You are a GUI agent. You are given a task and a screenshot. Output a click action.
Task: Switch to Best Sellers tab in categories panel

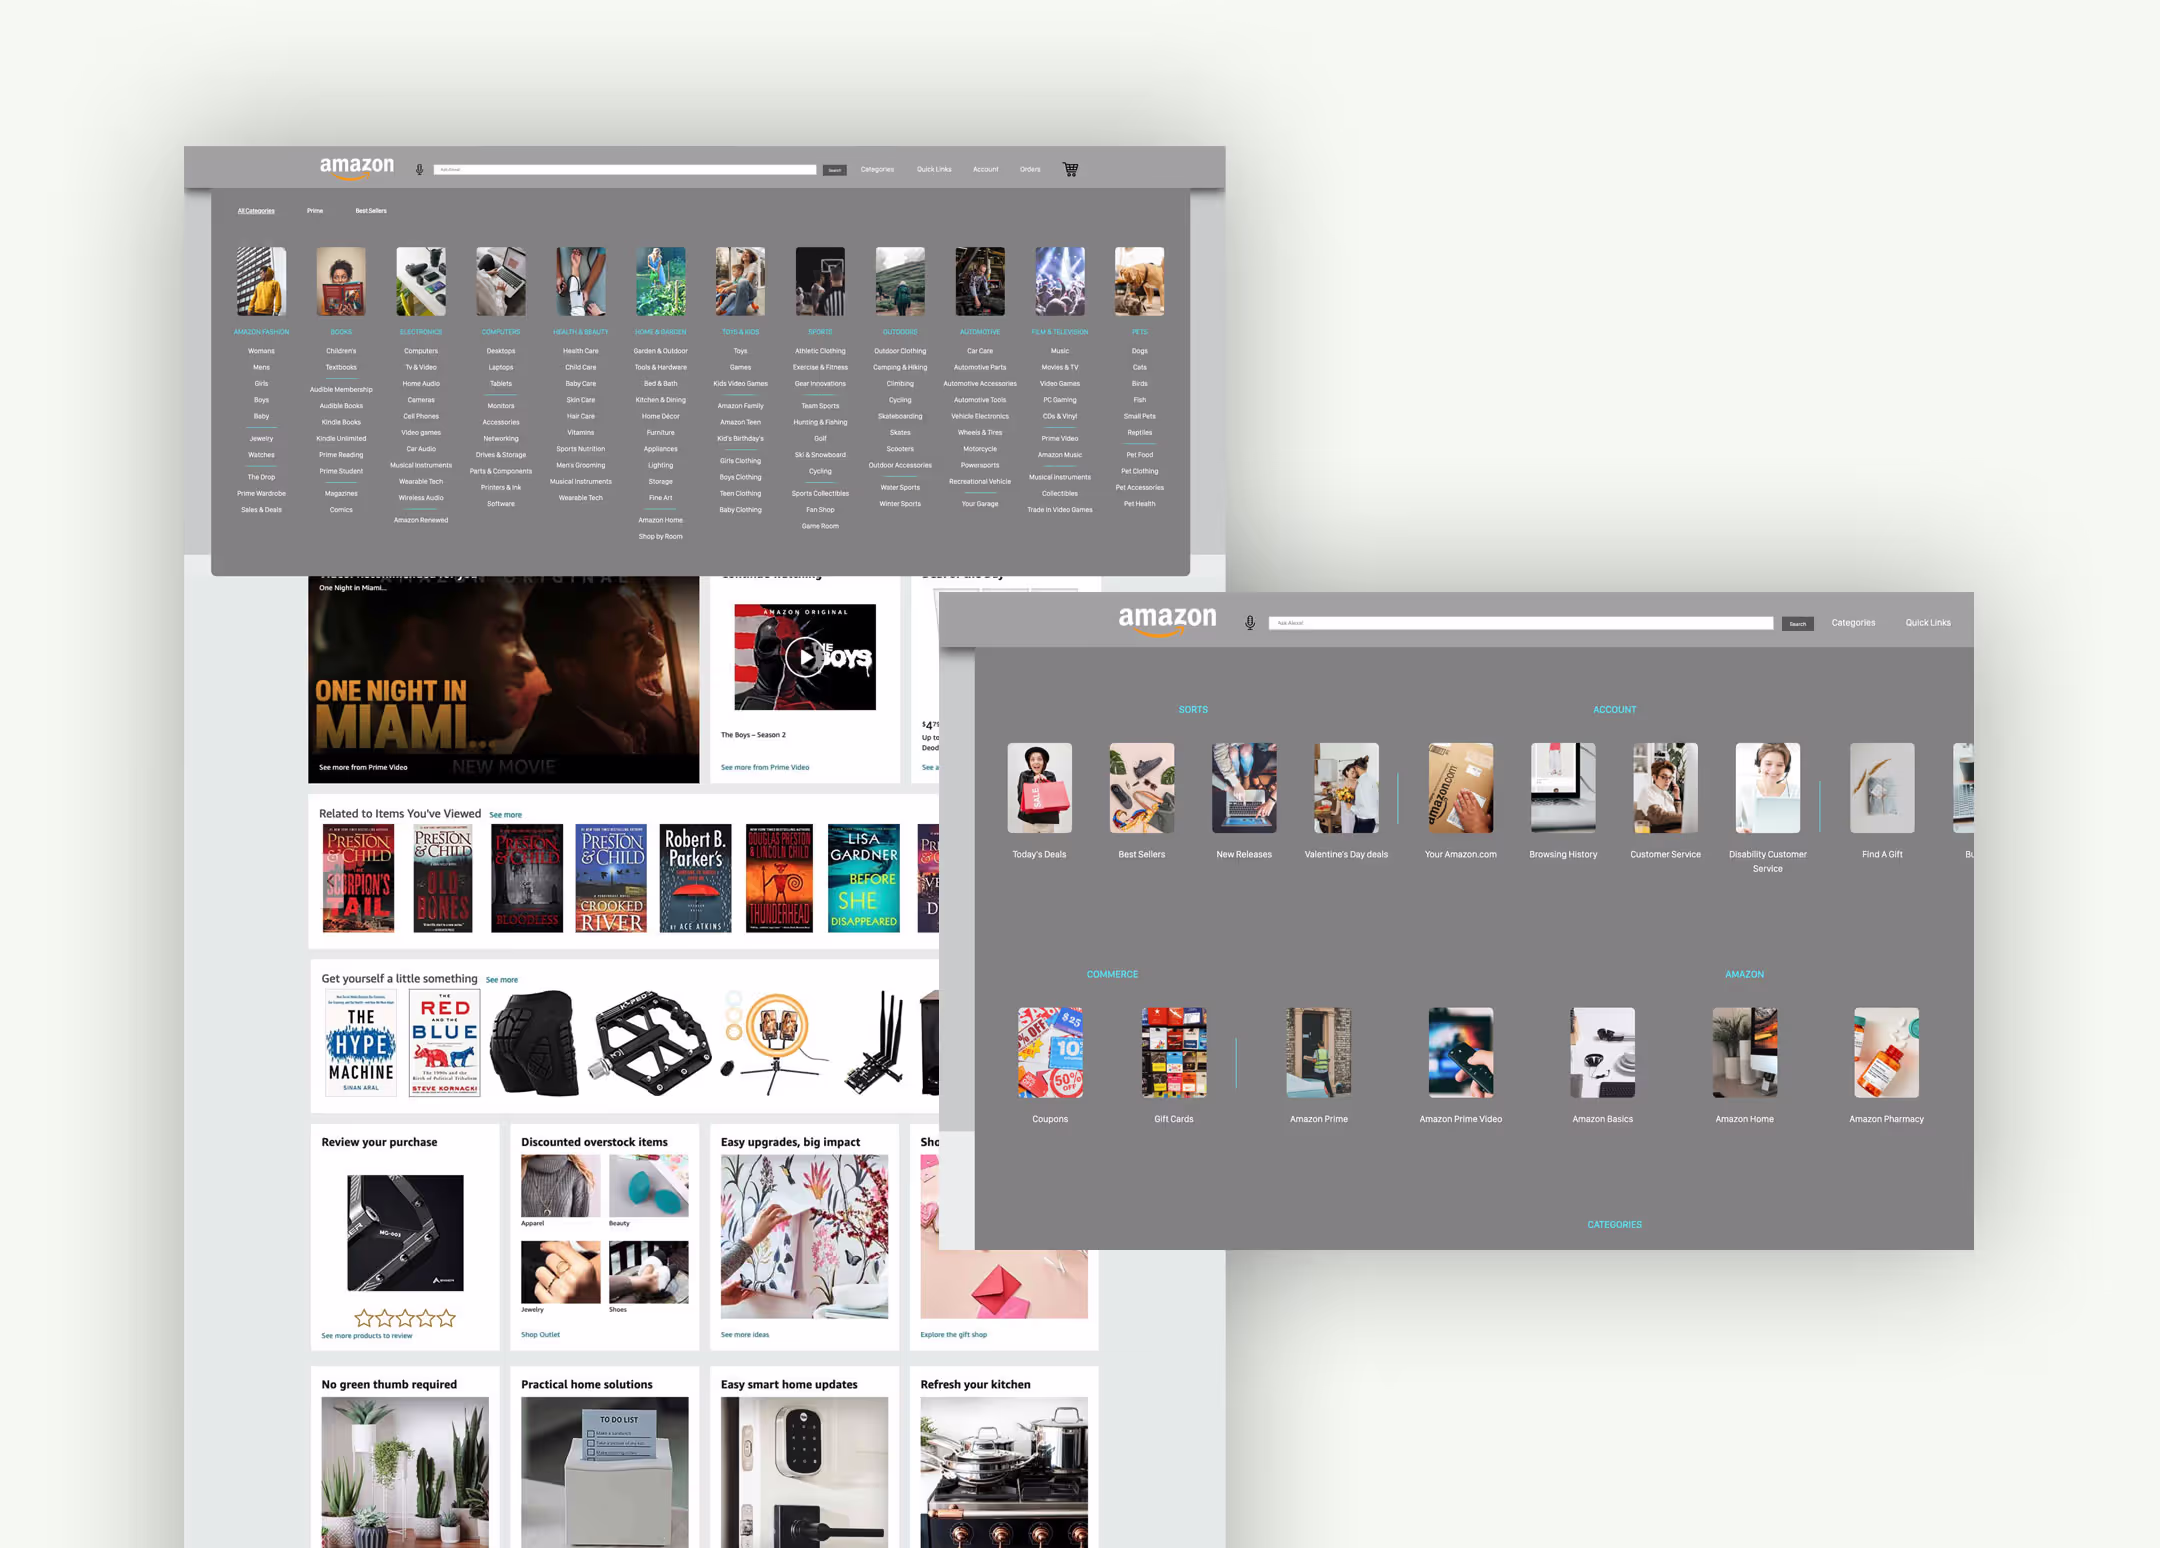pyautogui.click(x=370, y=211)
